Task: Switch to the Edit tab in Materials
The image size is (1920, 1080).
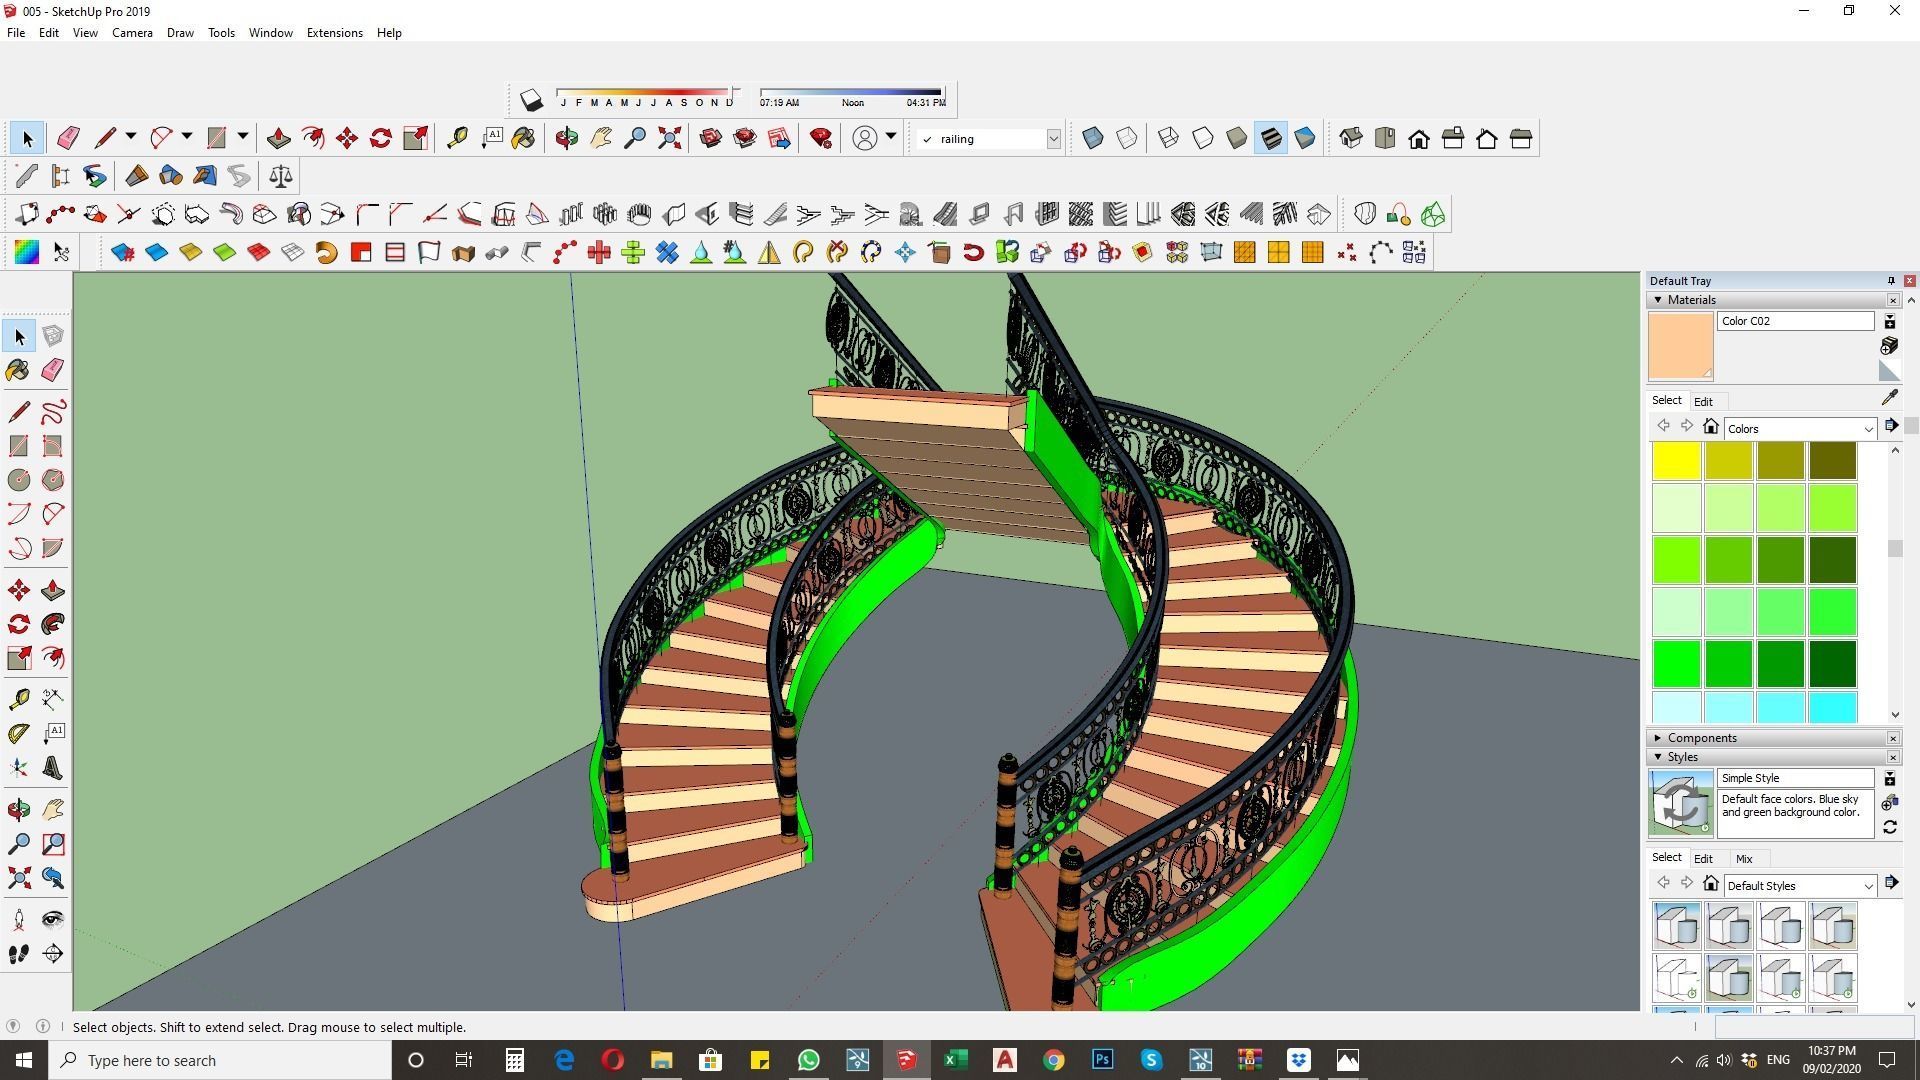Action: [1704, 400]
